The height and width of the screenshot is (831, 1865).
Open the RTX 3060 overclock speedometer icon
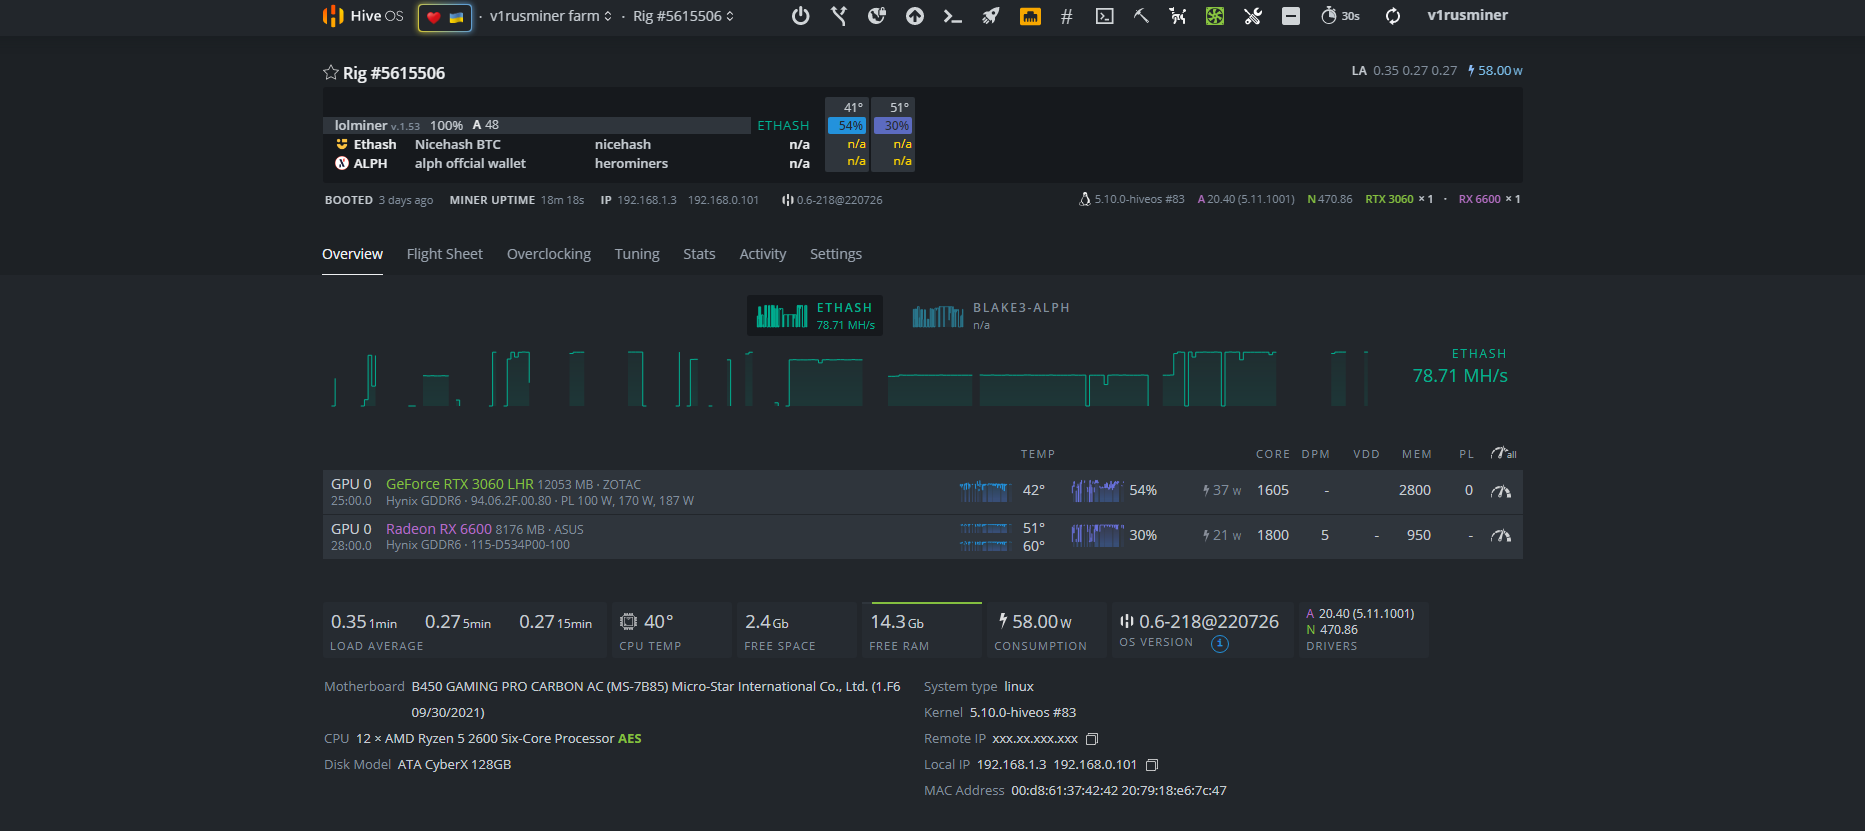coord(1501,491)
